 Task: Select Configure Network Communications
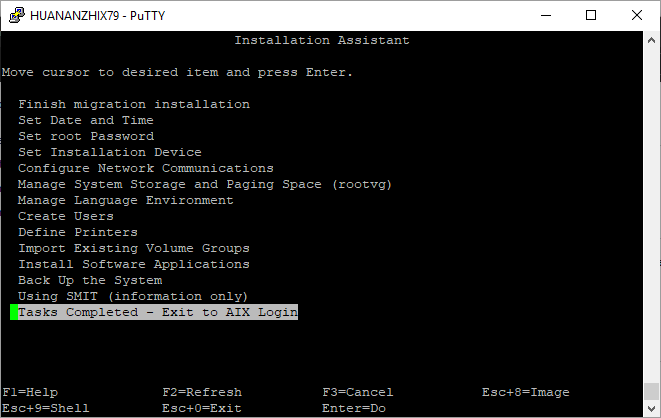pyautogui.click(x=146, y=168)
